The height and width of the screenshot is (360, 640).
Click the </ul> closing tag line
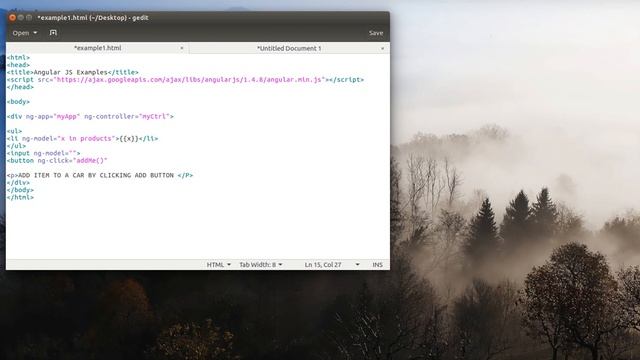click(x=16, y=146)
